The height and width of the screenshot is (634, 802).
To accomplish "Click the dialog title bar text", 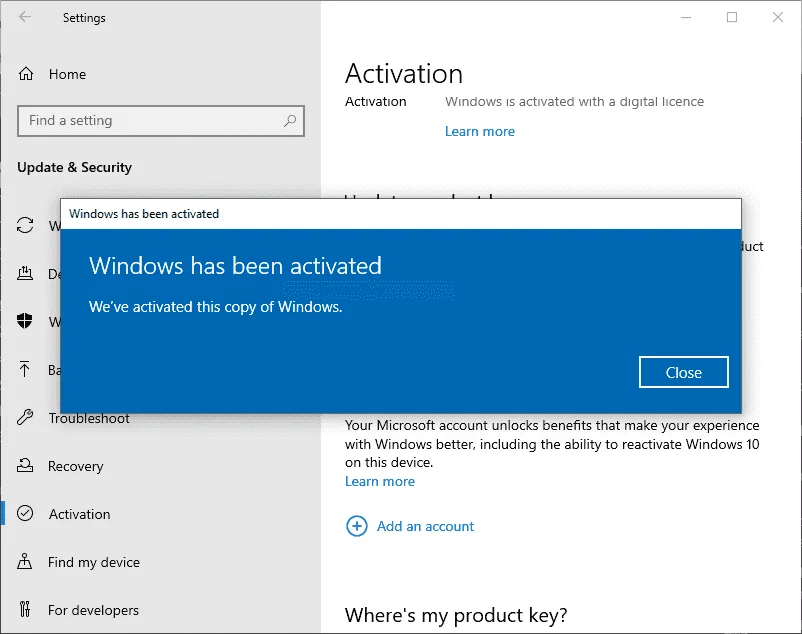I will pos(144,214).
